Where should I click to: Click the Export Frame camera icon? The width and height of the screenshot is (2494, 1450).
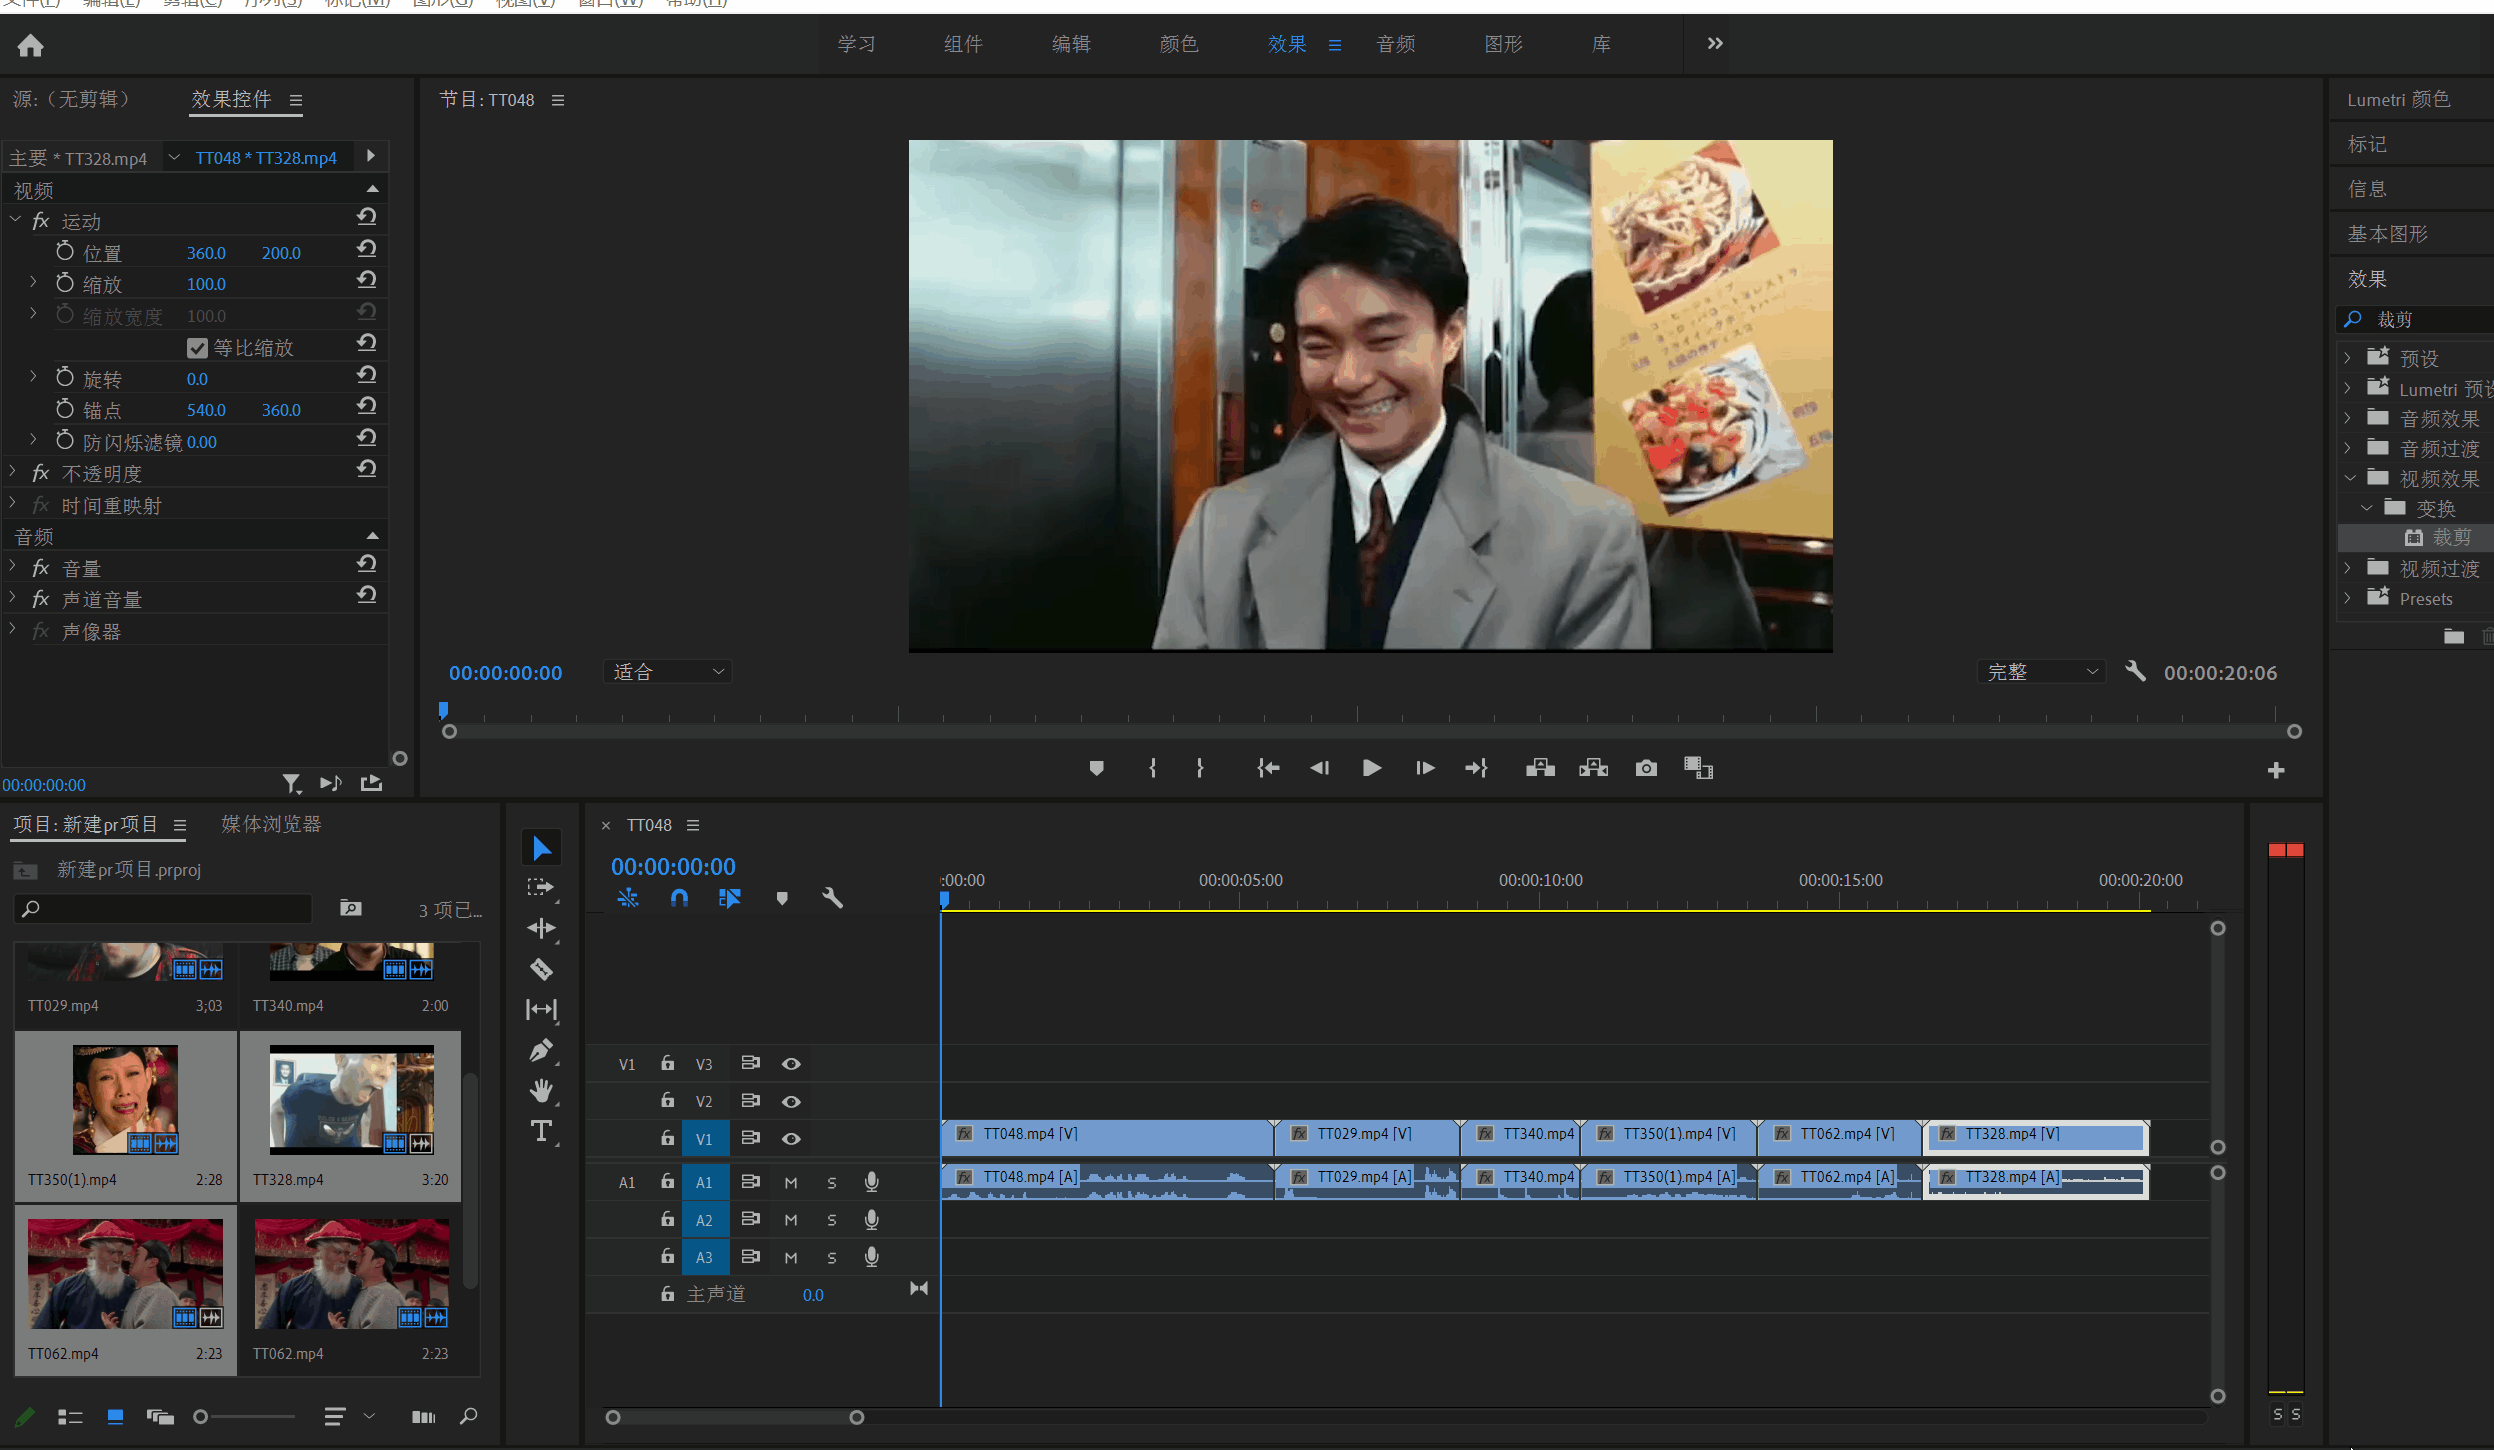click(x=1646, y=768)
